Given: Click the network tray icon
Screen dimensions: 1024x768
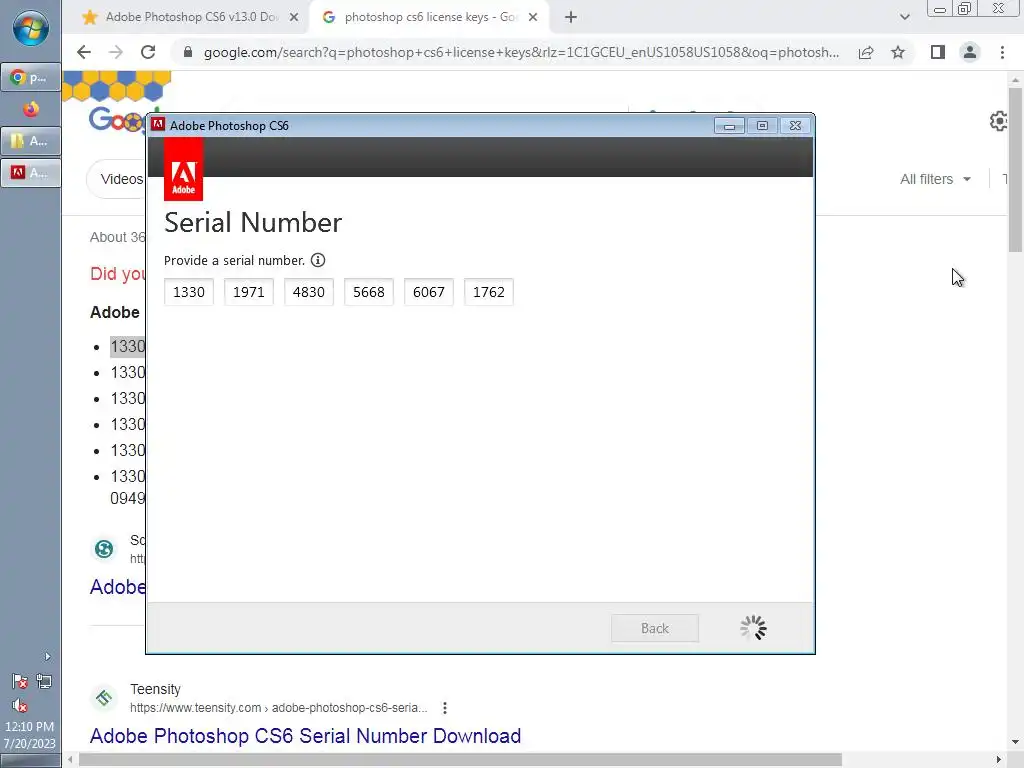Looking at the screenshot, I should click(x=44, y=682).
